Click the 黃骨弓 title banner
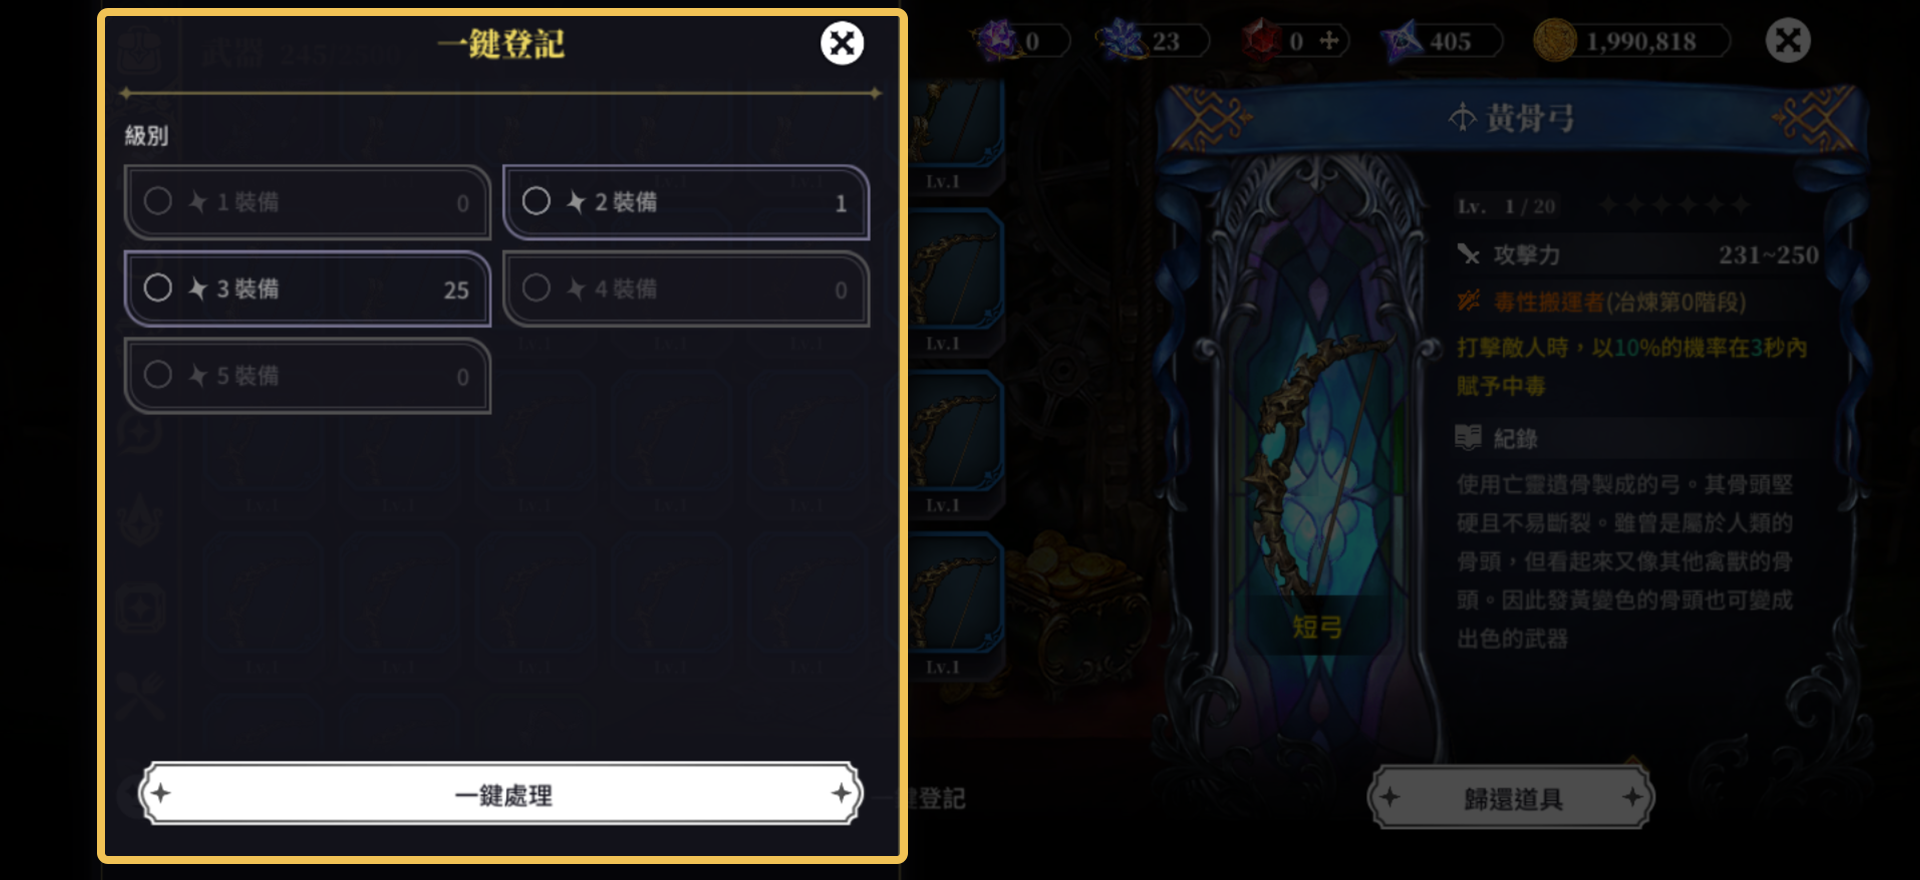Screen dimensions: 1920x880 click(x=1511, y=118)
